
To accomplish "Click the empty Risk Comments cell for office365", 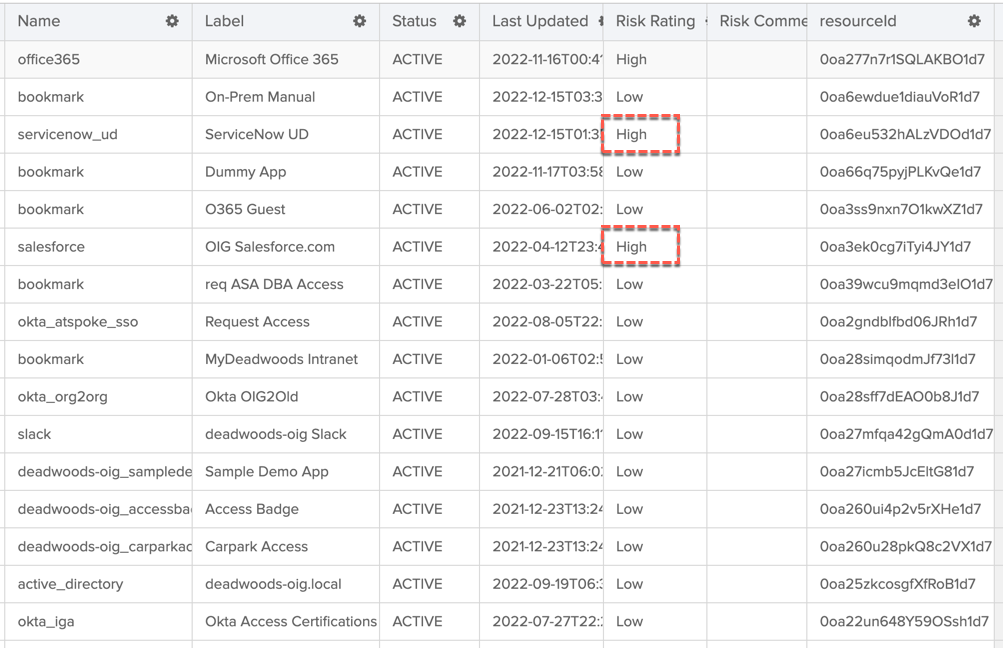I will click(x=756, y=59).
